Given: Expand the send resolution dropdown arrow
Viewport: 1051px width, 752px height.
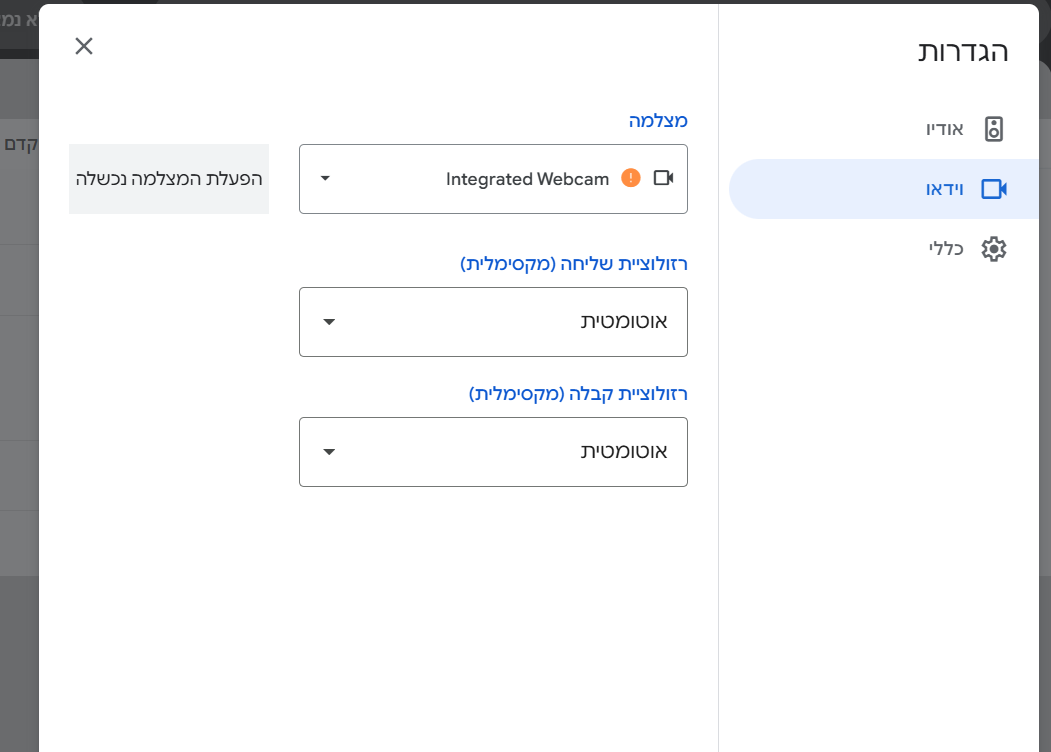Looking at the screenshot, I should click(329, 322).
